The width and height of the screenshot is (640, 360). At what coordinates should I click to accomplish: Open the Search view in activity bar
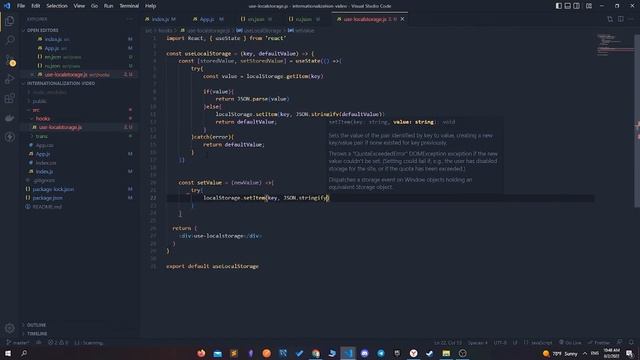point(9,40)
